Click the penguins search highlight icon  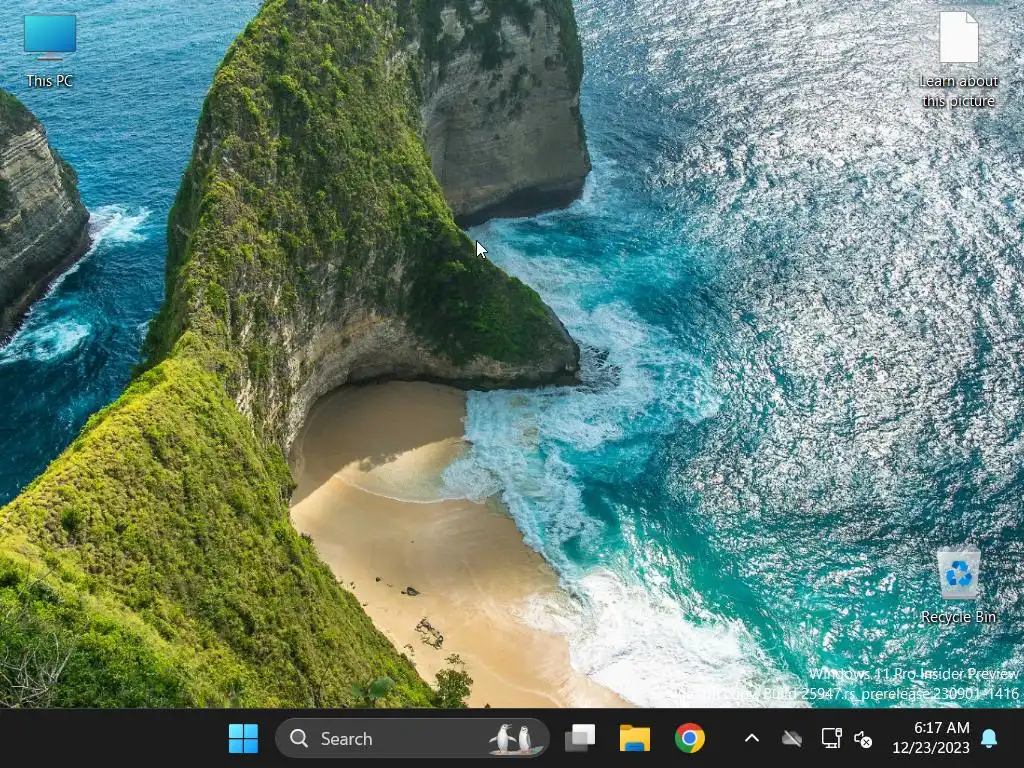[x=514, y=739]
